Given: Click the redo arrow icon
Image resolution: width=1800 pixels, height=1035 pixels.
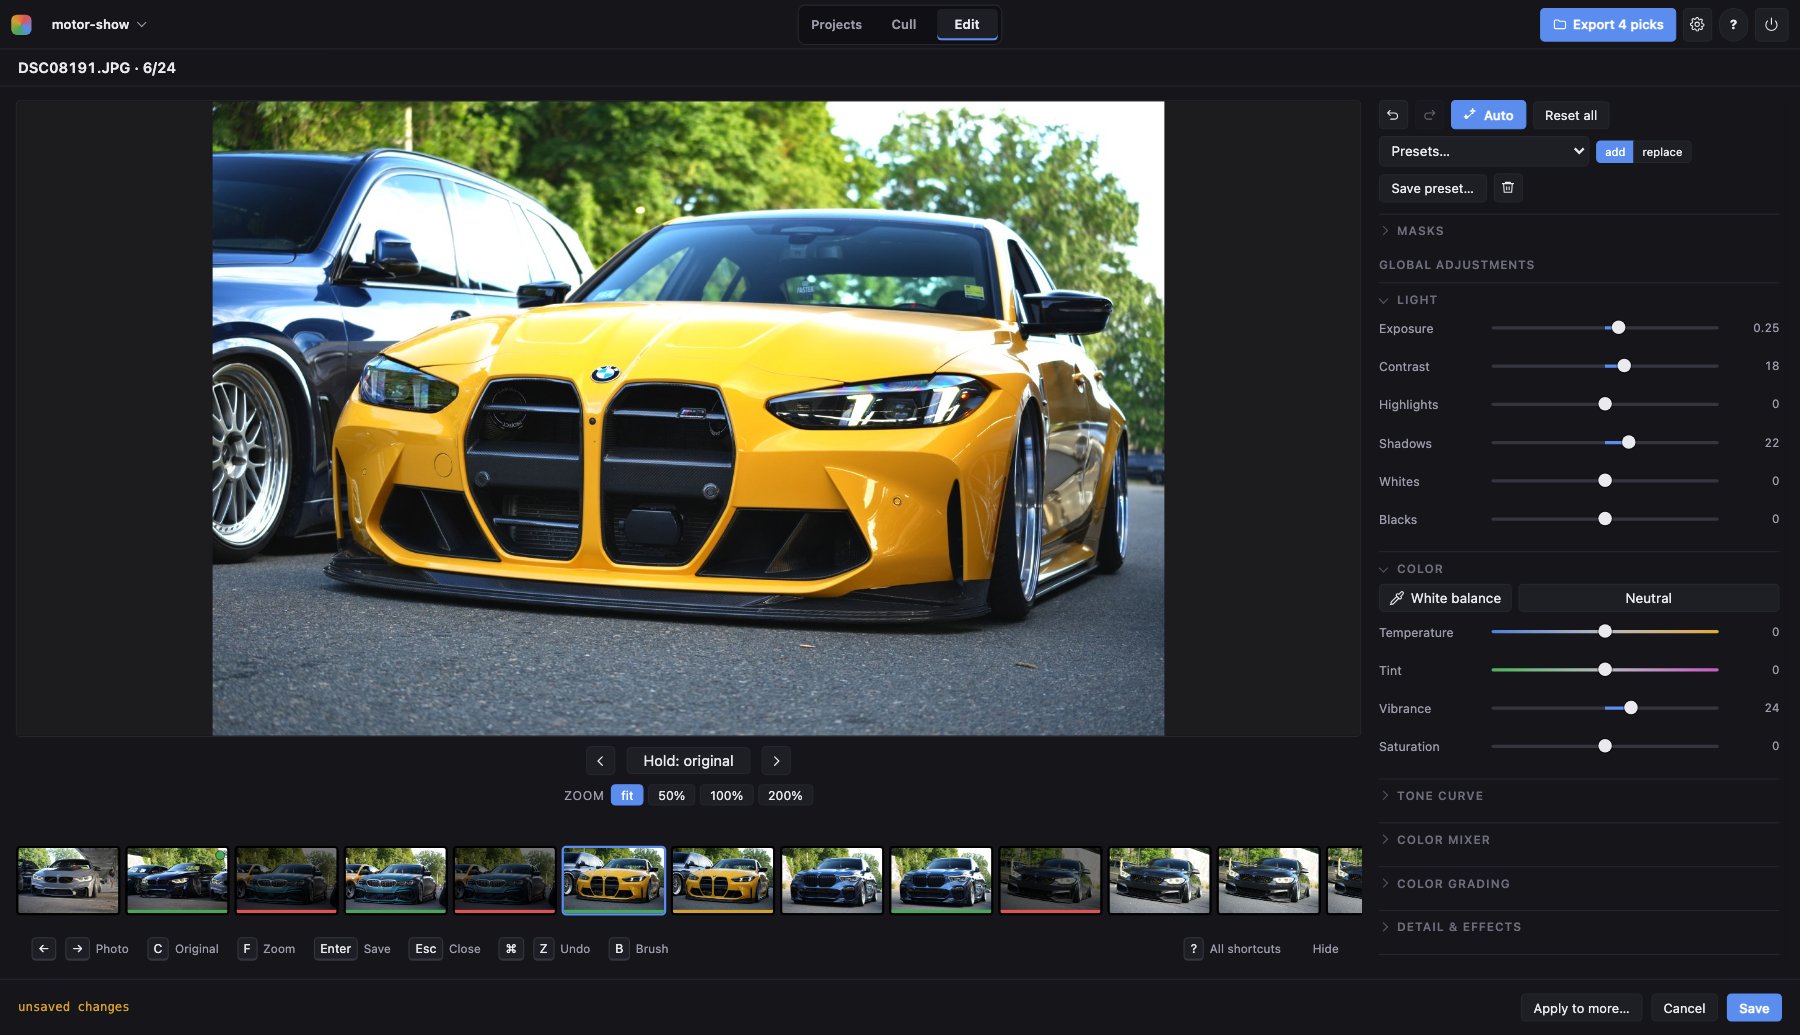Looking at the screenshot, I should [1430, 115].
